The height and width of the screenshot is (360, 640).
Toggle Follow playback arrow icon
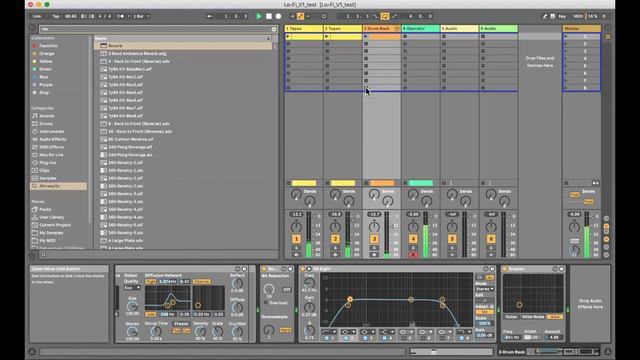pyautogui.click(x=210, y=16)
